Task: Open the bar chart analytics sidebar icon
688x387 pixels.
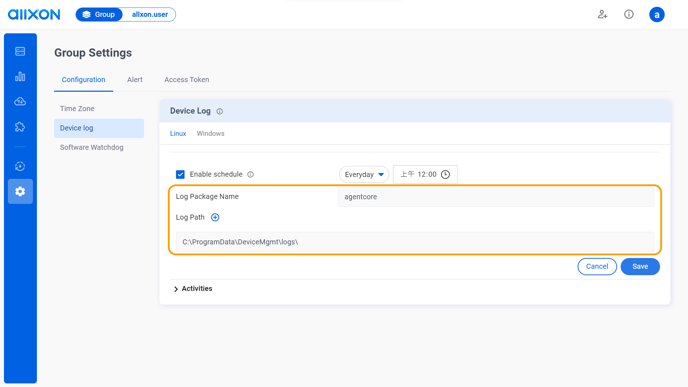Action: coord(20,76)
